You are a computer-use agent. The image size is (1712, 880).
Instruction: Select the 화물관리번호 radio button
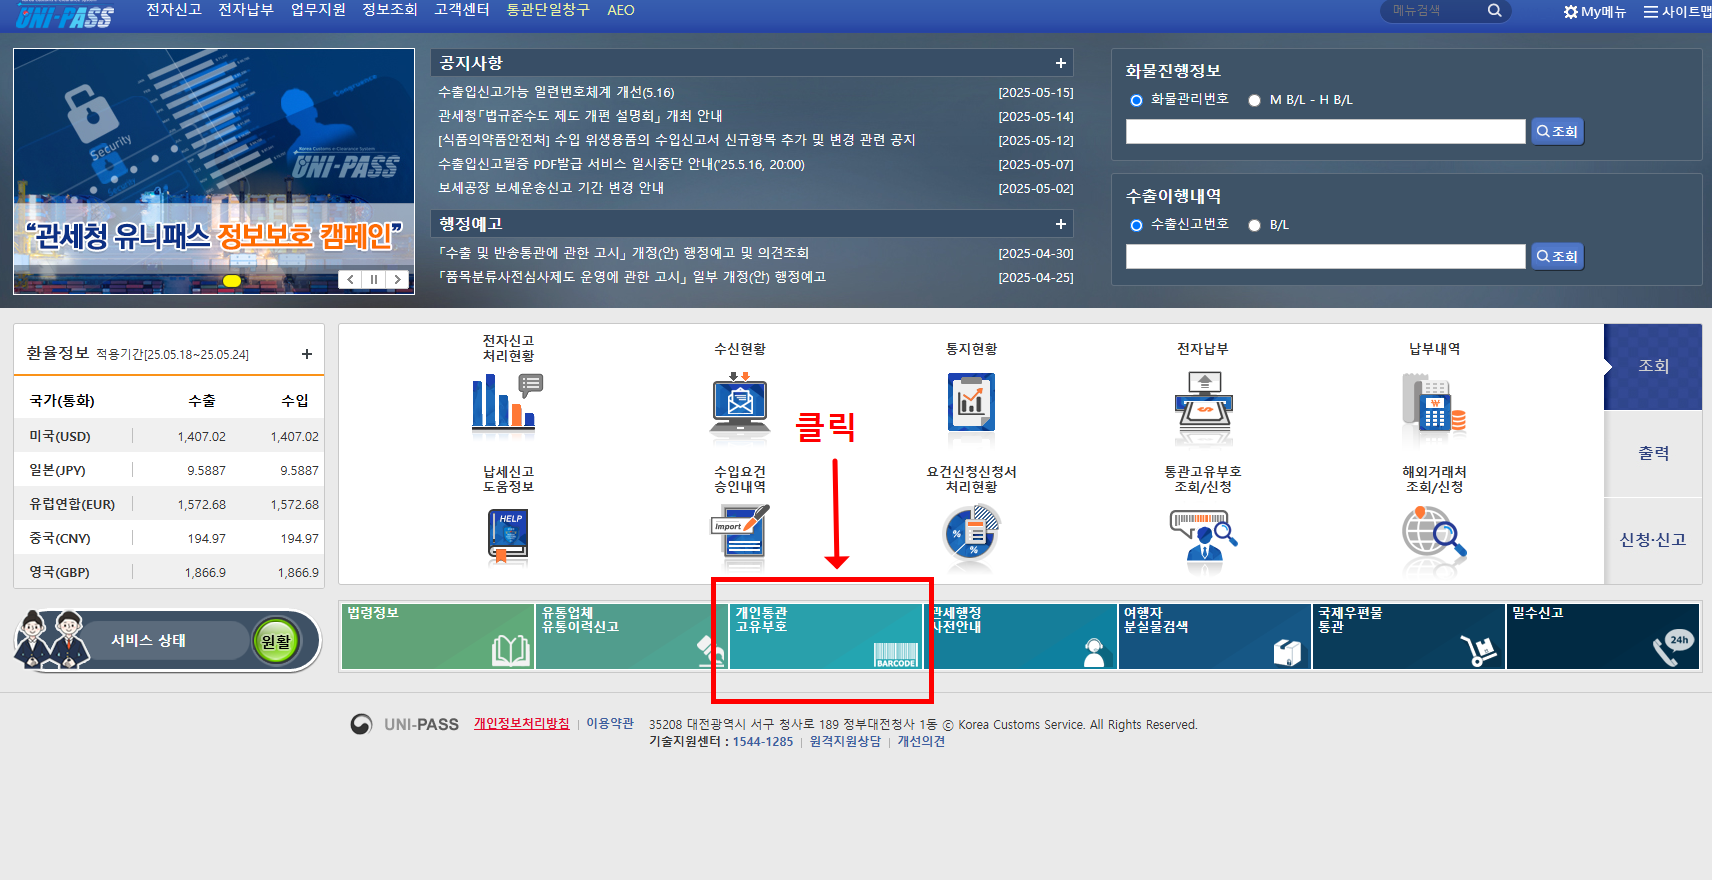1136,100
